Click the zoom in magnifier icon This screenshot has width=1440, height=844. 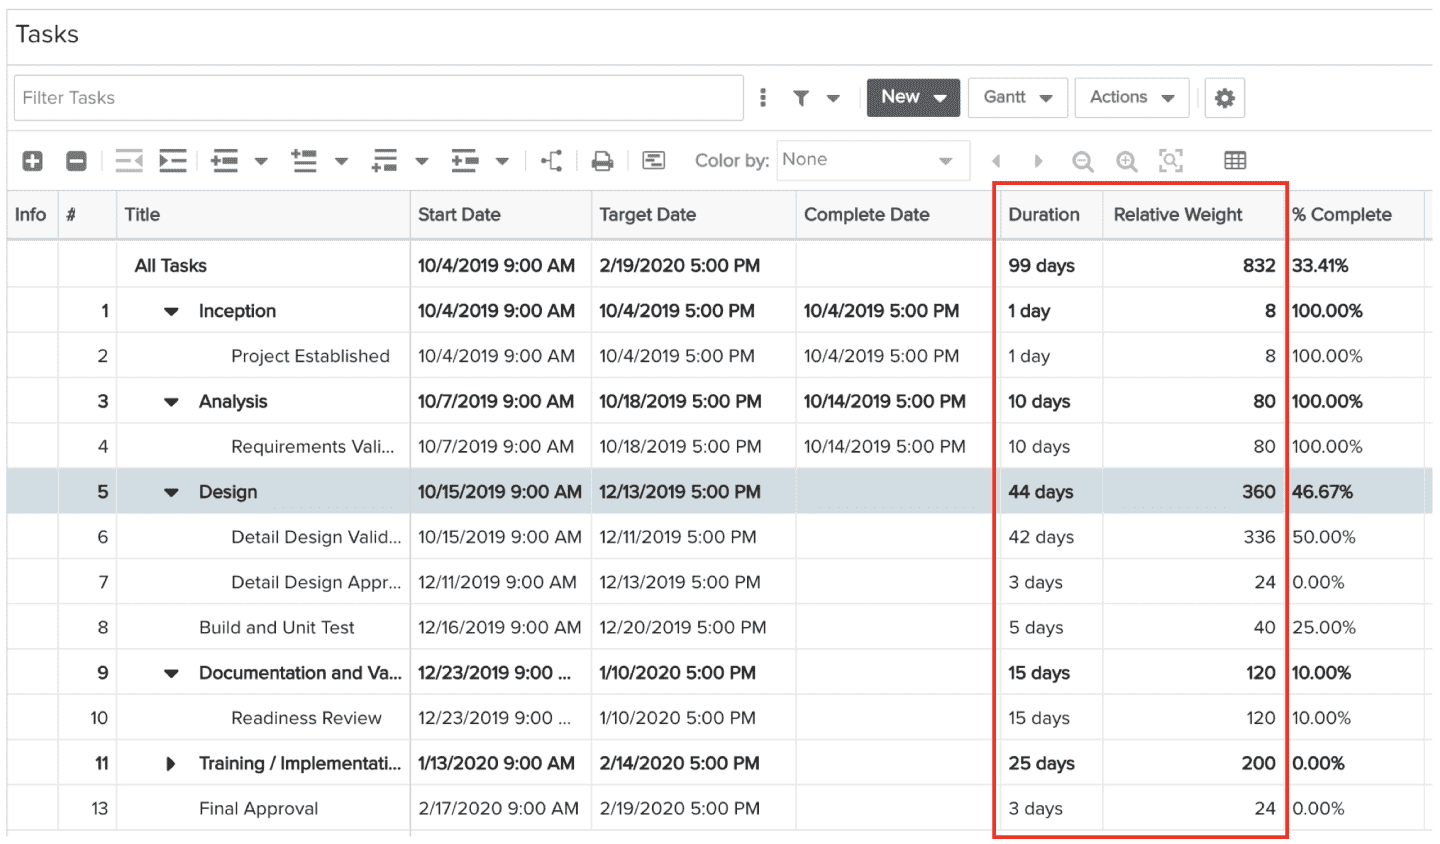click(1127, 161)
